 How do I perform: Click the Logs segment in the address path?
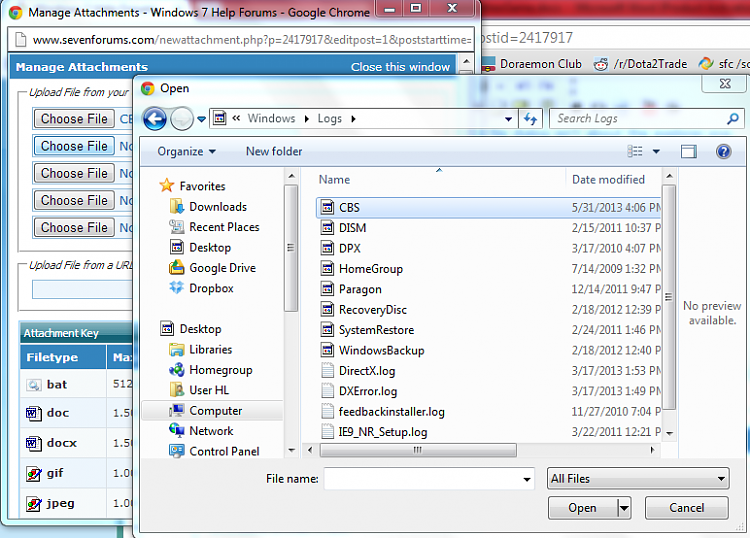pos(330,119)
